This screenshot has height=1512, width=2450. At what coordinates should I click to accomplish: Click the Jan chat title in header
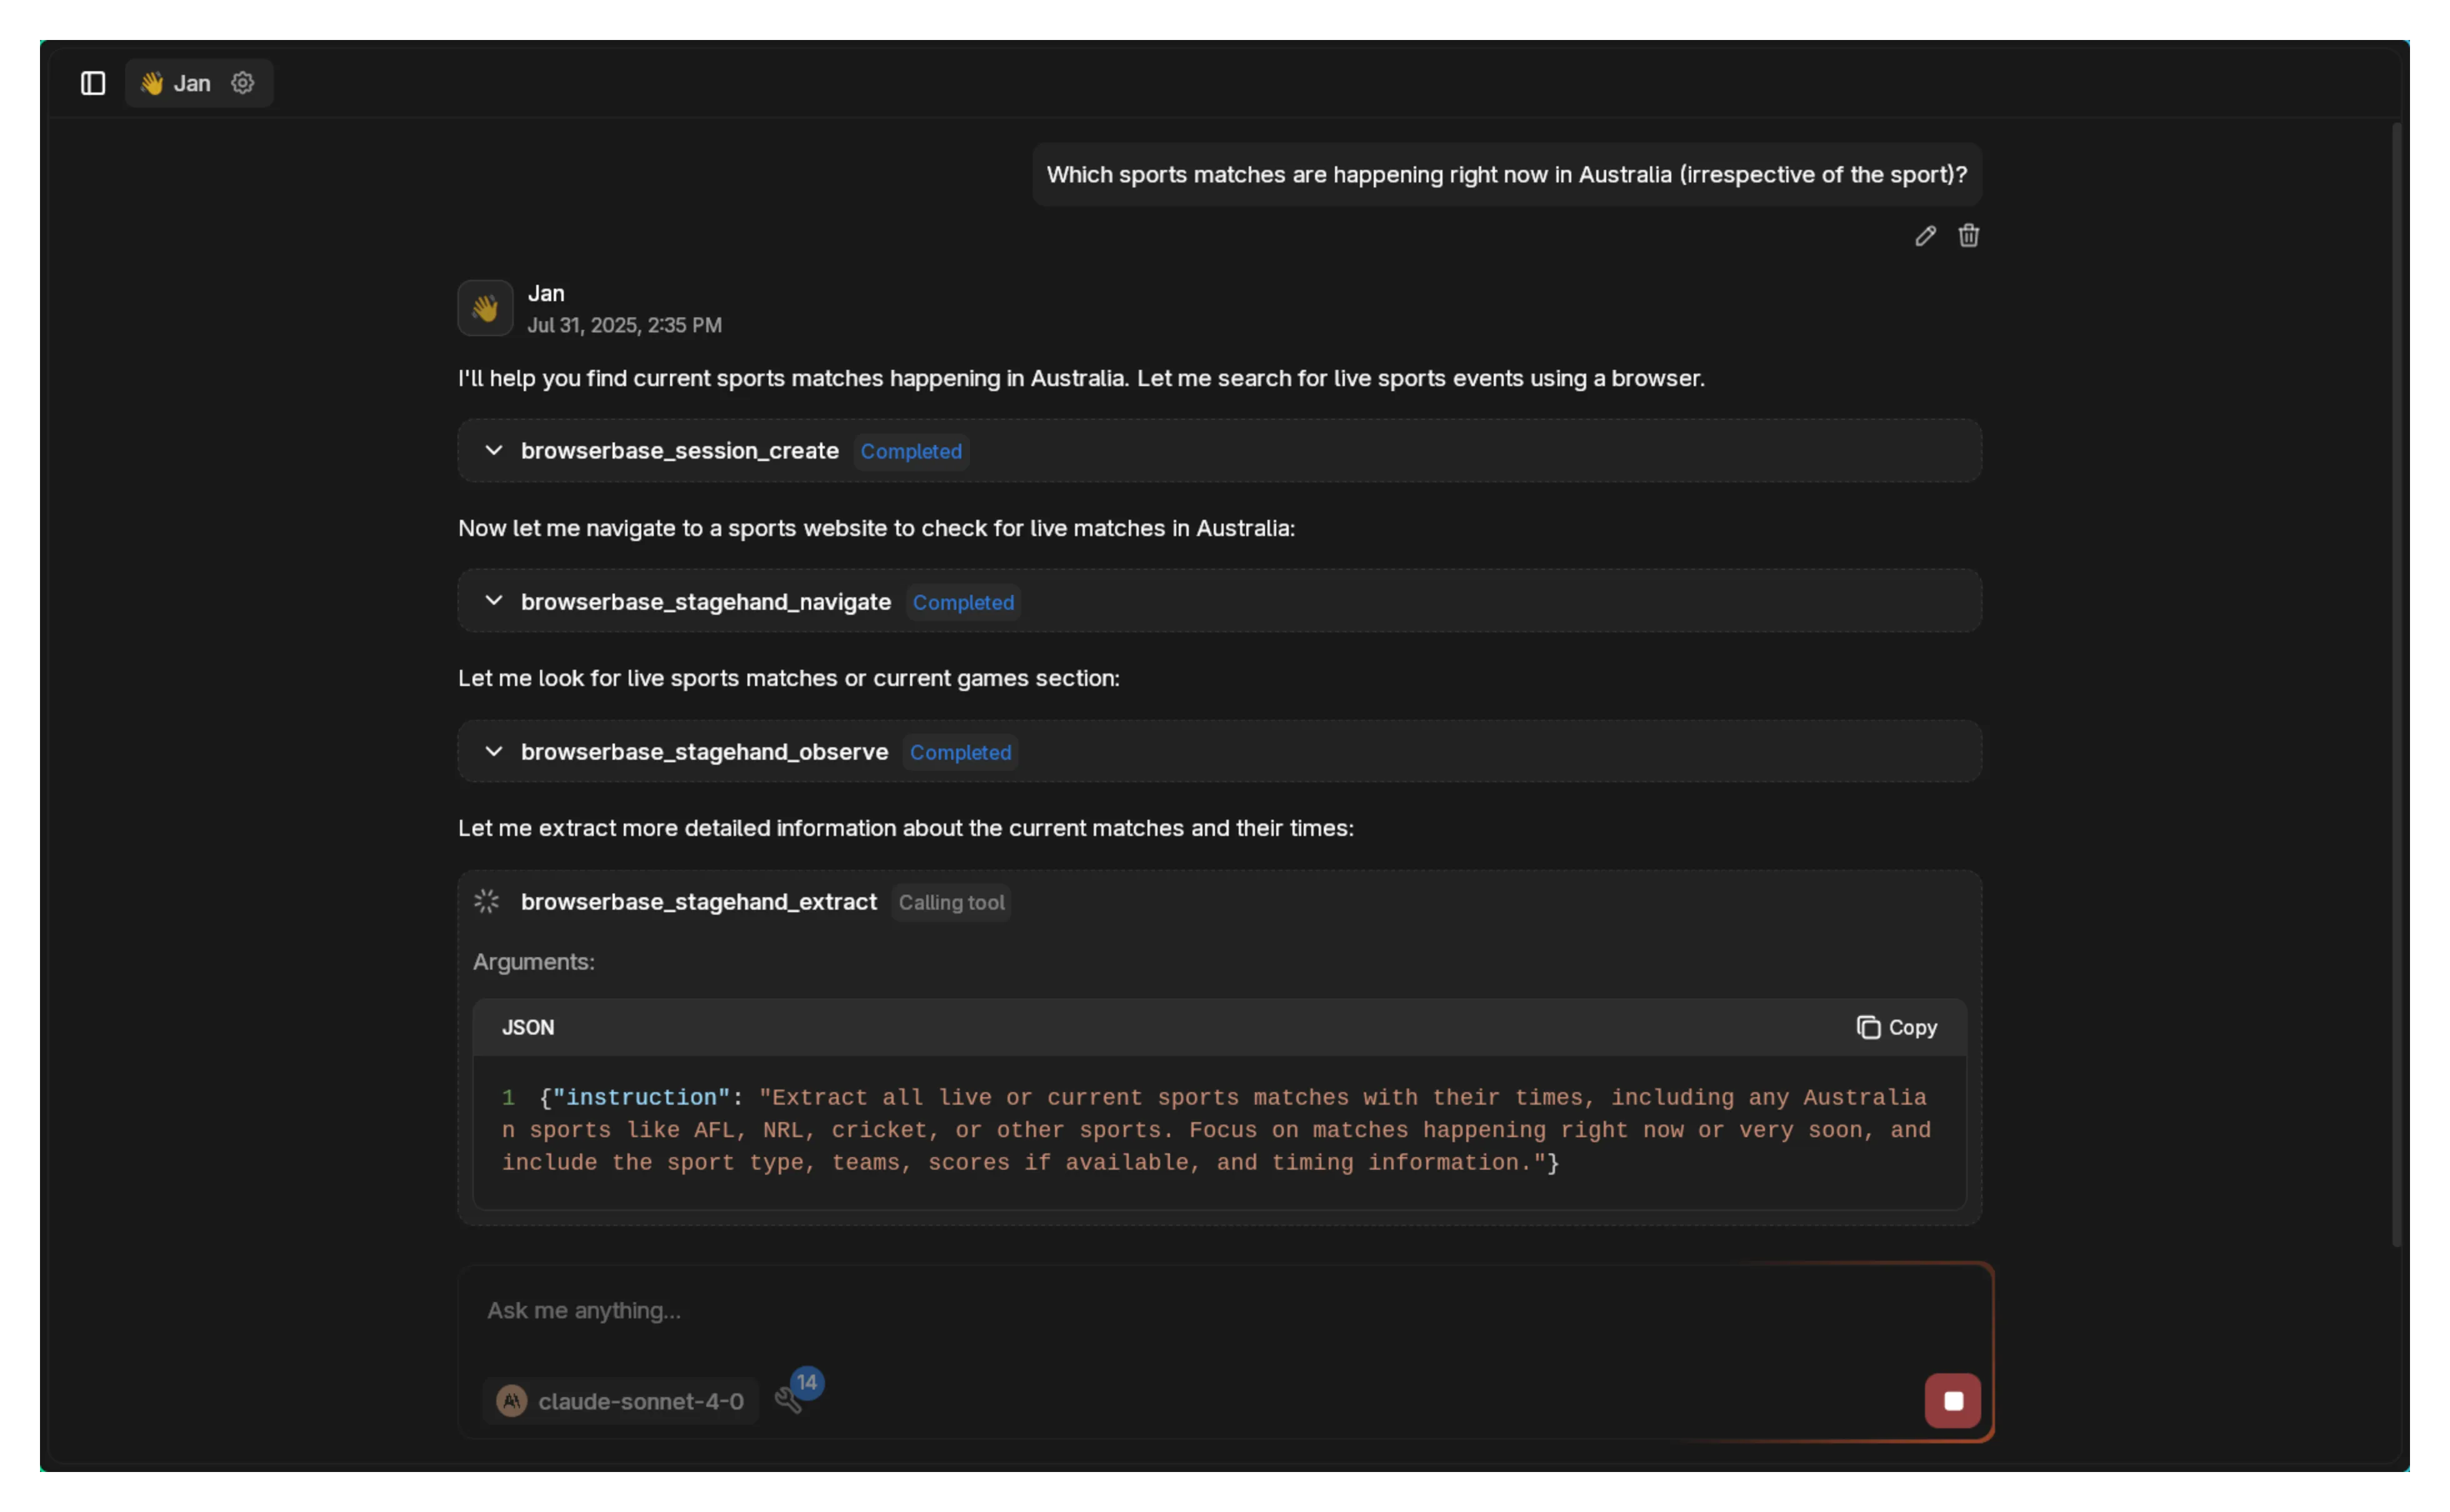(x=192, y=83)
